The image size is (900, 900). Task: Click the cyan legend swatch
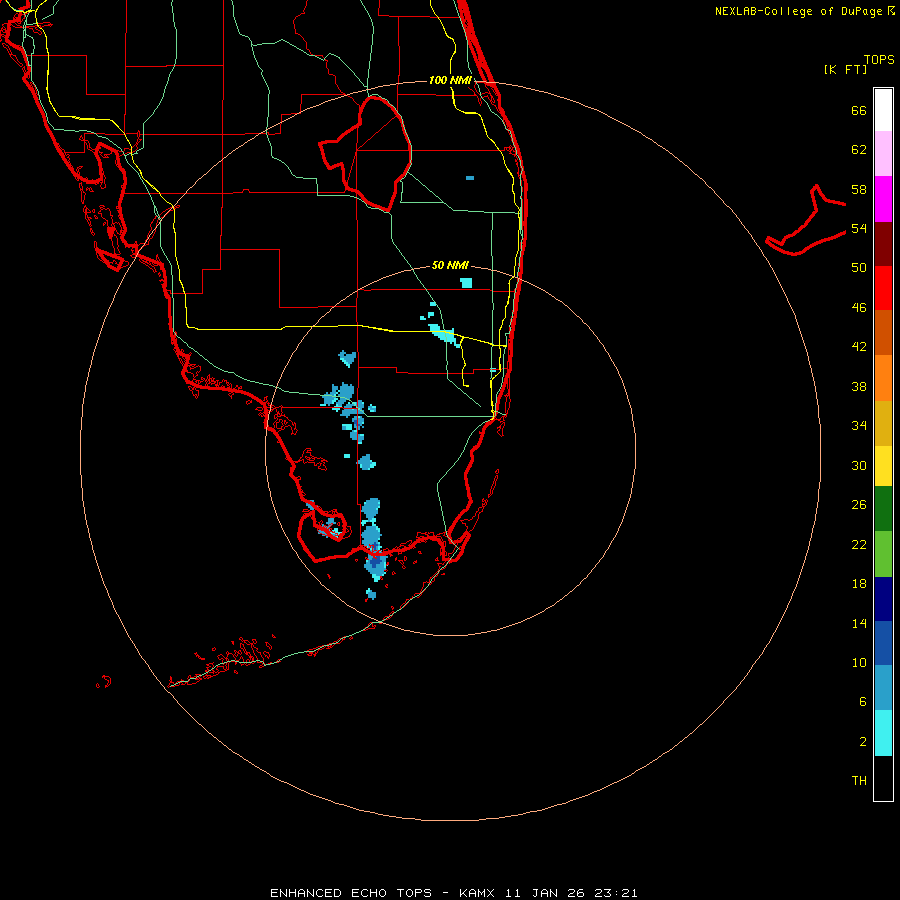883,733
